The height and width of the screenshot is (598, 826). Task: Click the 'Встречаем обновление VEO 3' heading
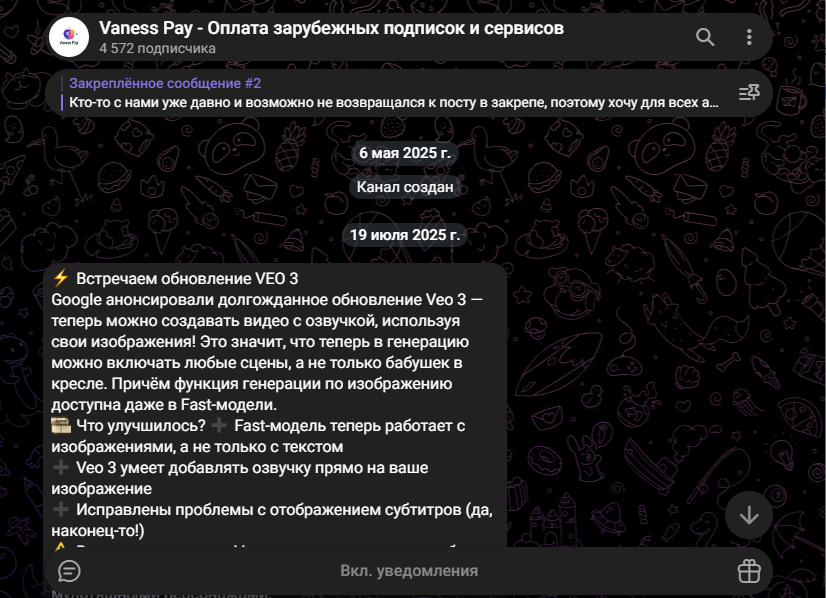click(x=187, y=279)
